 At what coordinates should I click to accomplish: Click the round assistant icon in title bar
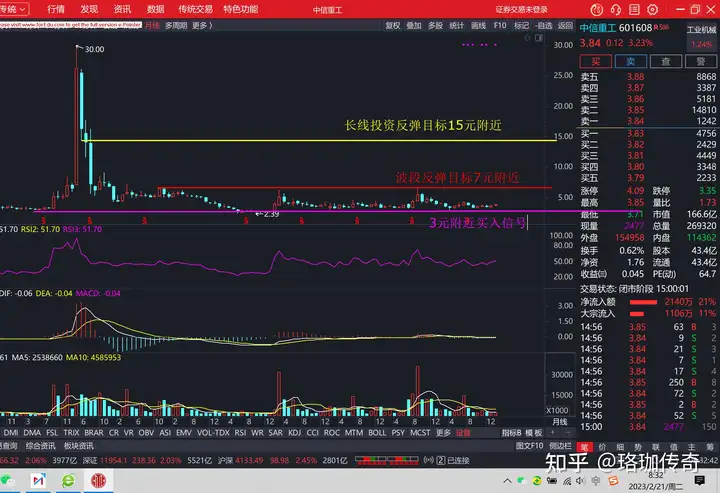click(x=596, y=9)
